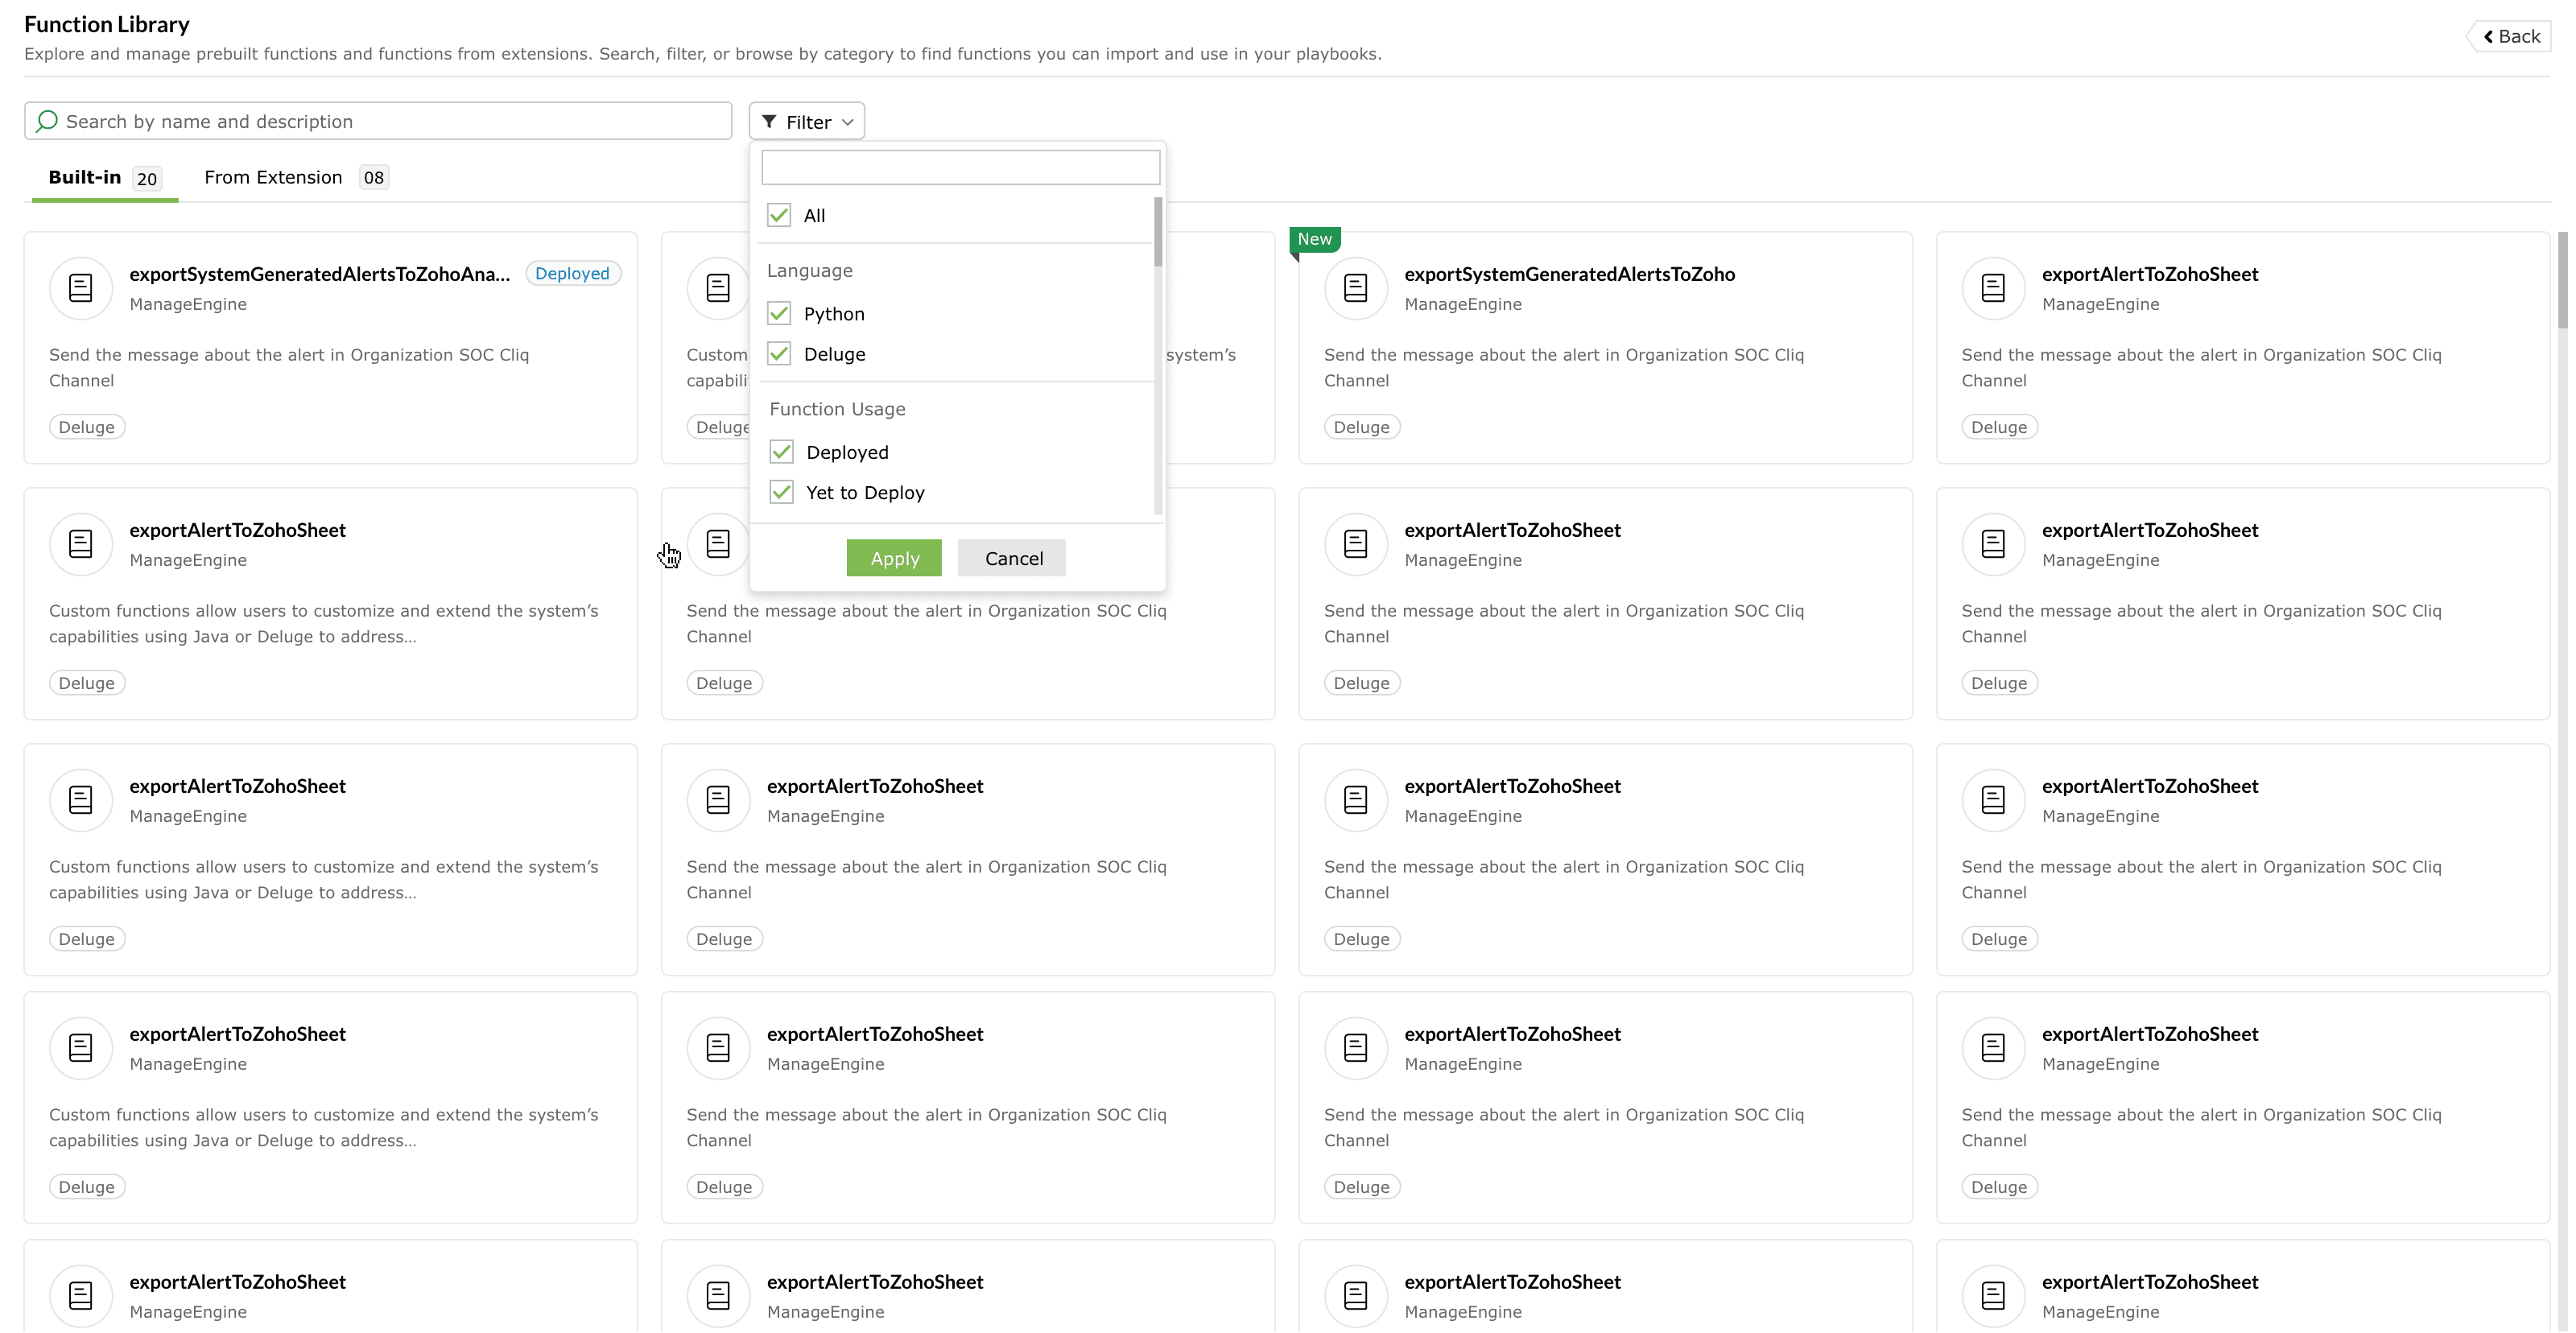Open the exportSystemGeneratedAlertsToZohoAna... function title
2576x1333 pixels.
[320, 274]
